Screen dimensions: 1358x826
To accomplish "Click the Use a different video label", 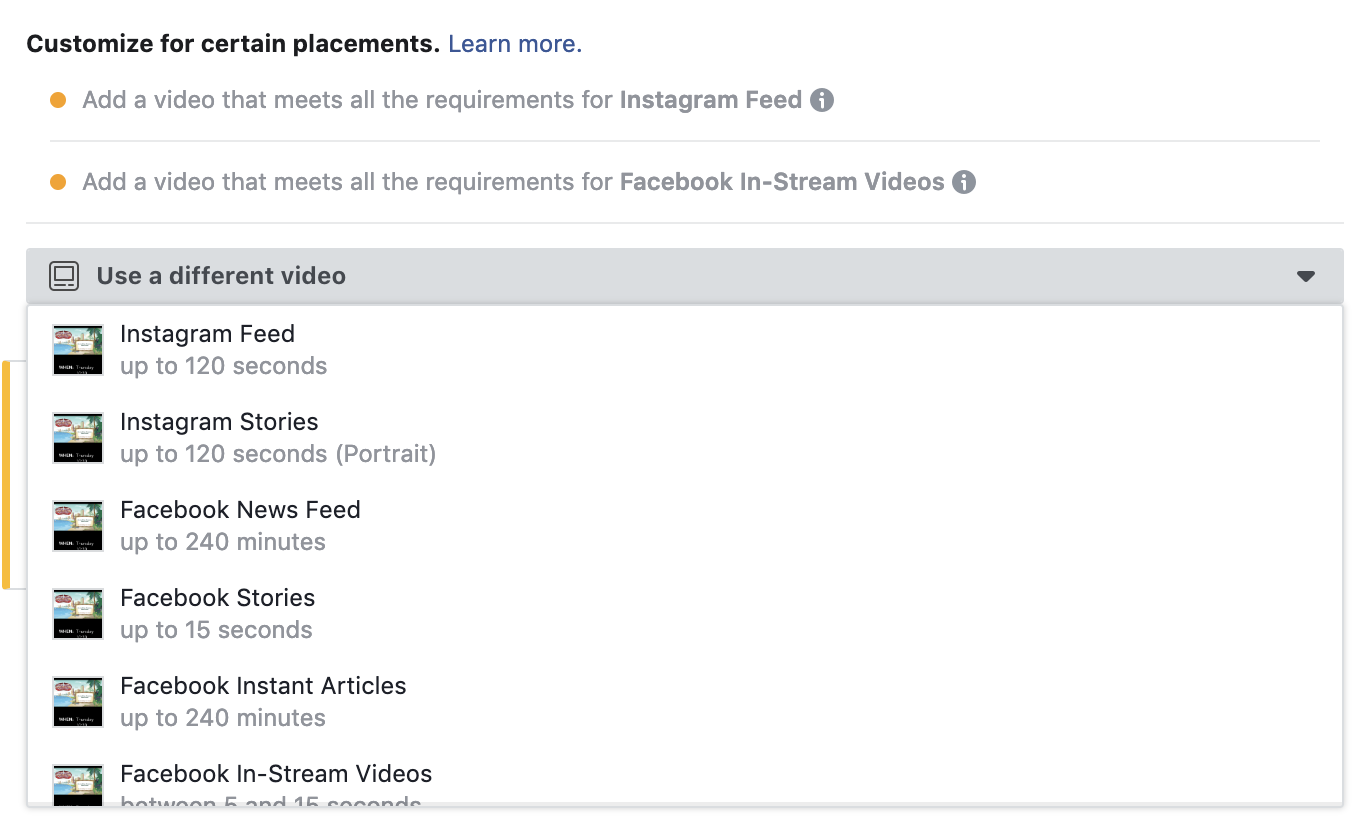I will 221,276.
